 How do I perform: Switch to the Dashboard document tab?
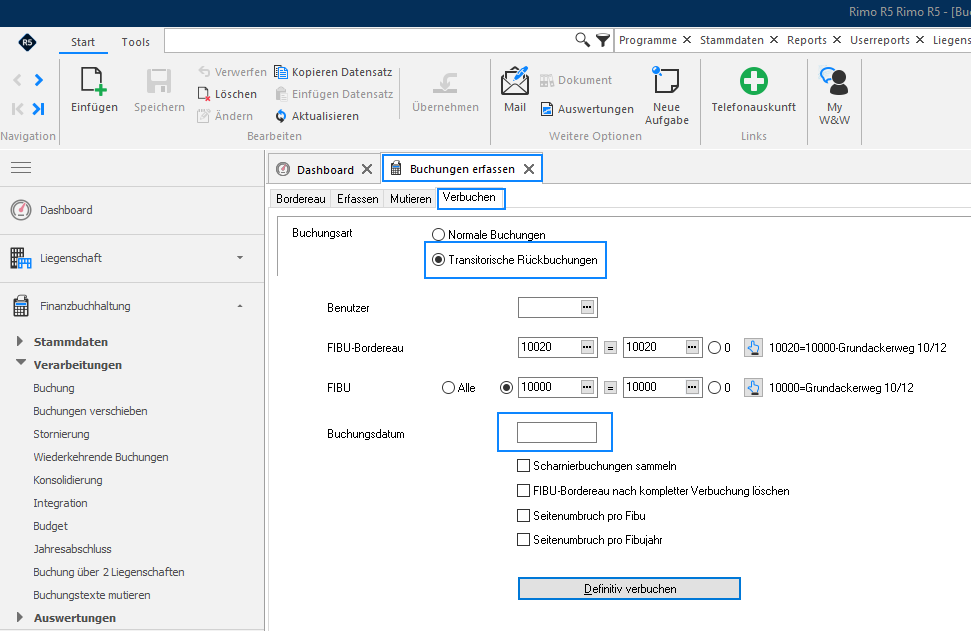click(x=325, y=170)
